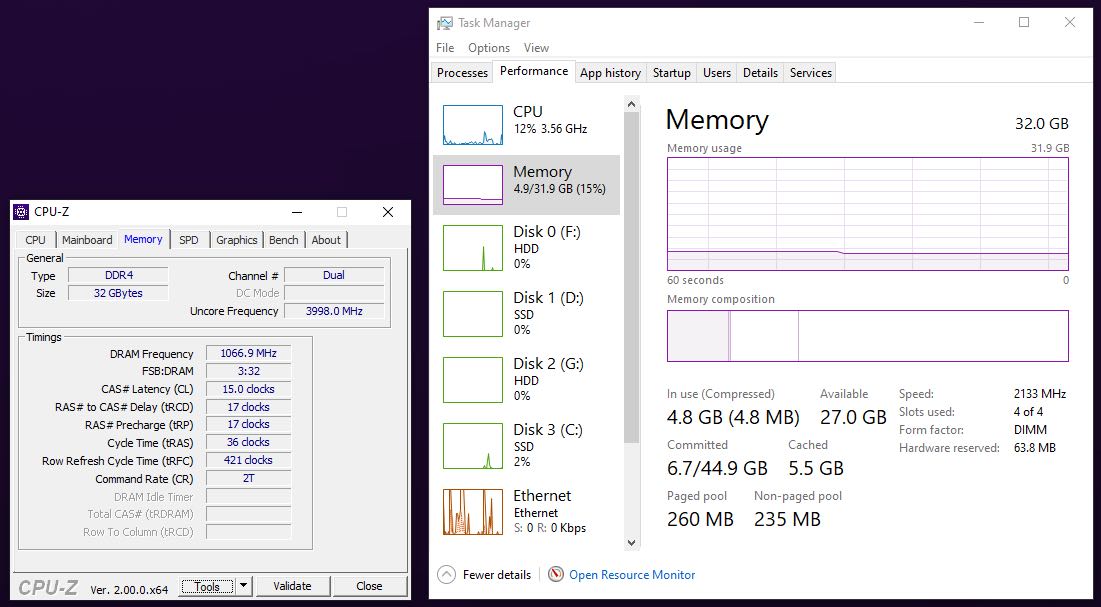Click the Resource Monitor icon
Screen dimensions: 1101x607
[556, 575]
